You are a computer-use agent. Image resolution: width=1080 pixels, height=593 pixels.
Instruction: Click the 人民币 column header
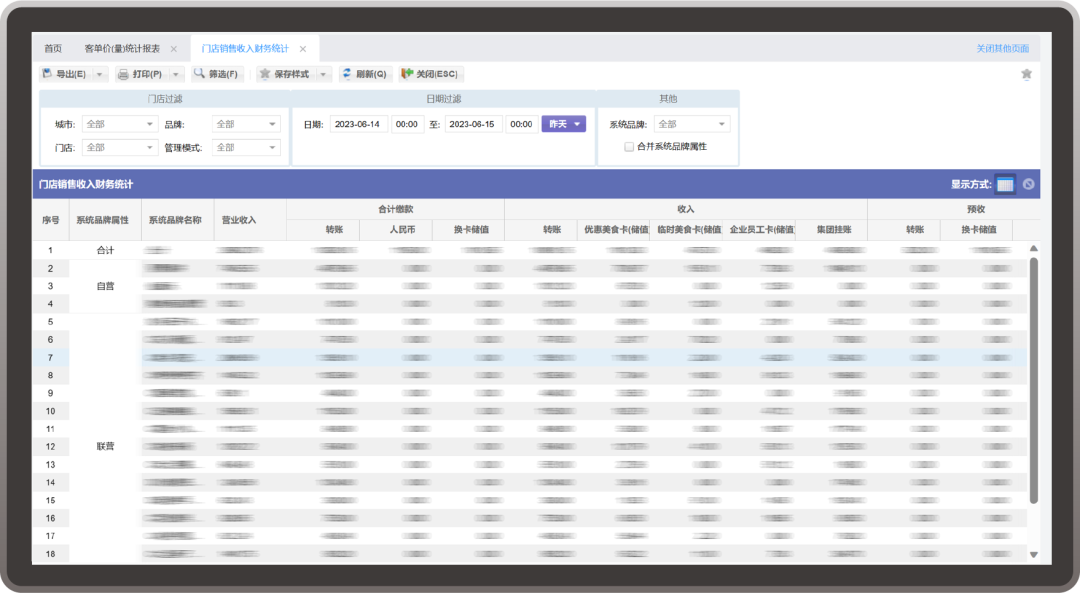point(396,230)
